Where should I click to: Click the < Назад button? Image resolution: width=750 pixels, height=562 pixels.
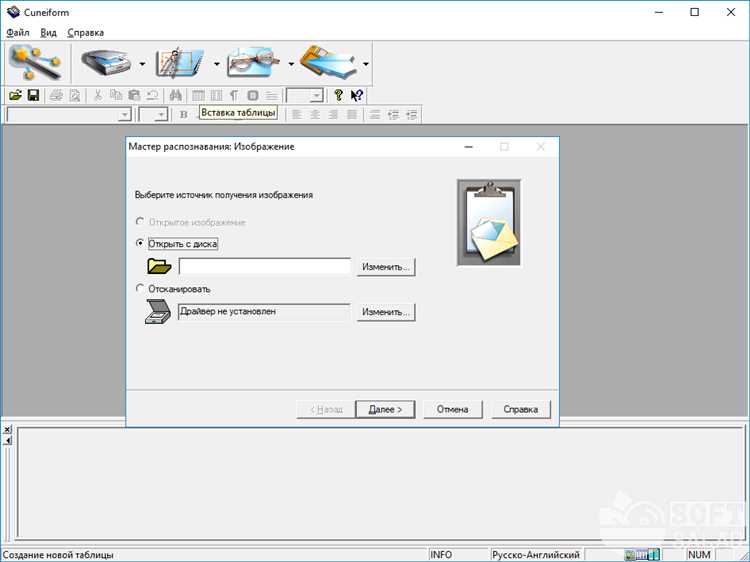326,409
